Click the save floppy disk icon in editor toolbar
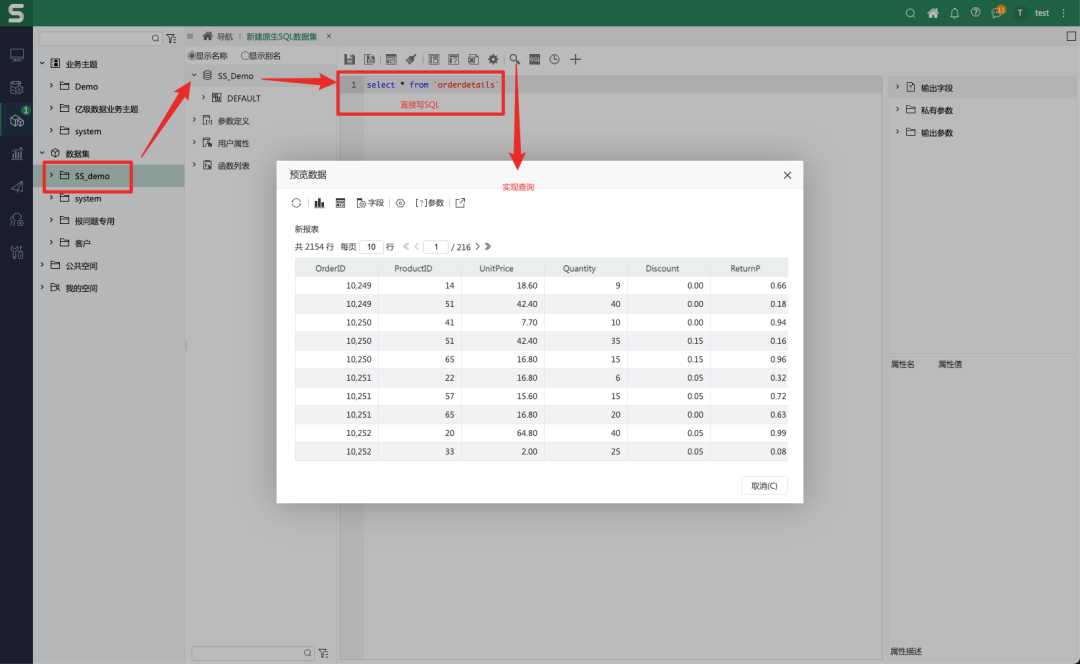1080x664 pixels. (x=349, y=59)
